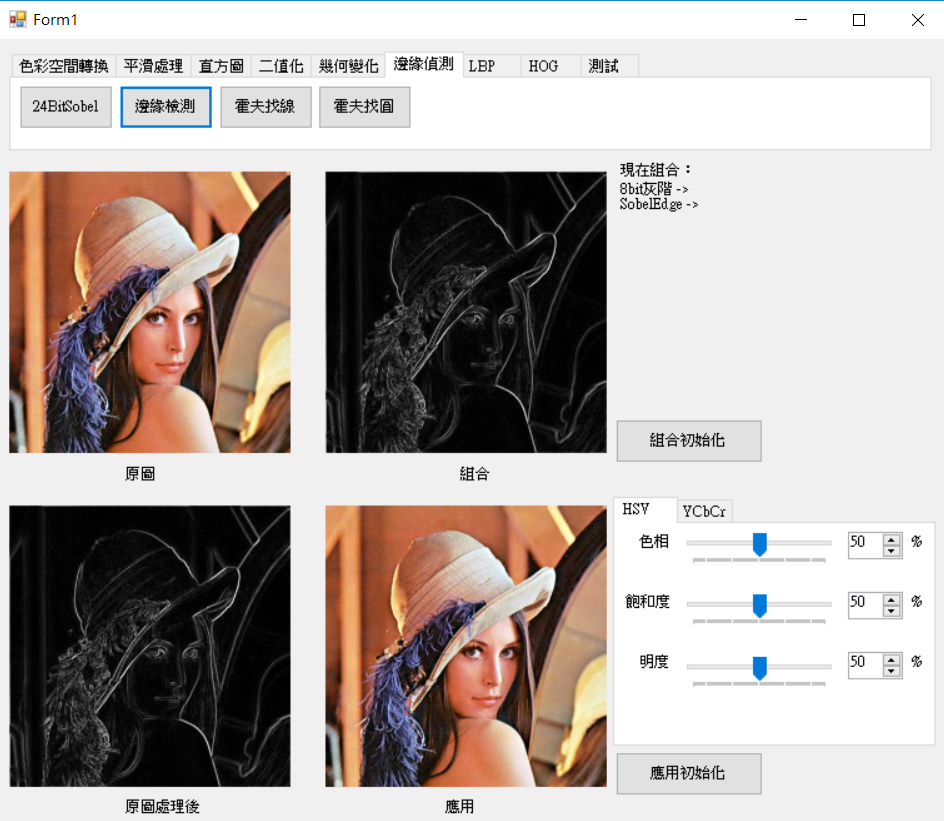Select the 邊緣偵測 tab
The image size is (944, 821).
point(424,64)
